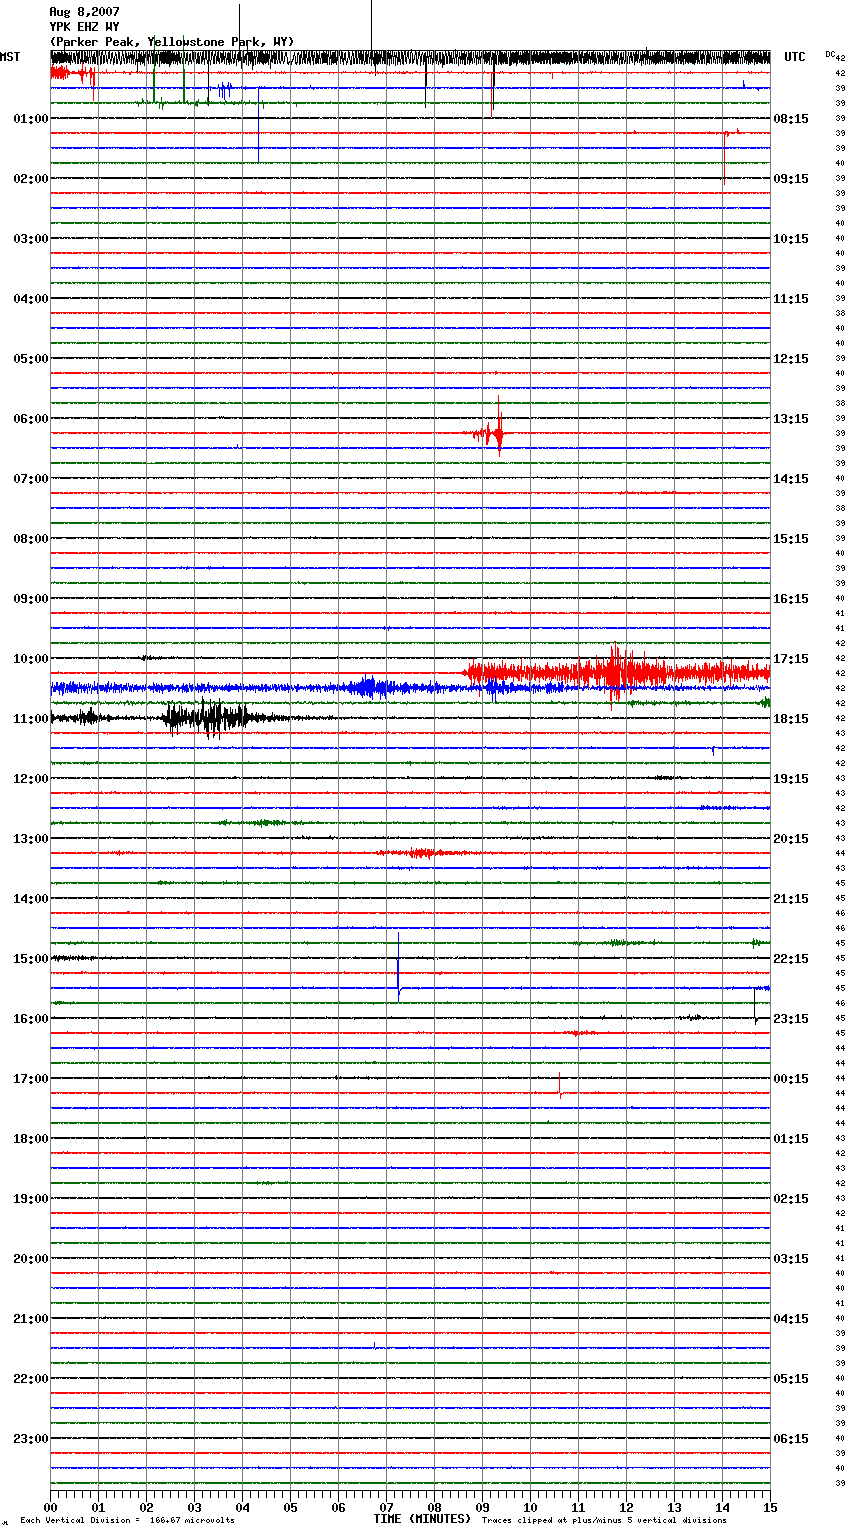Viewport: 850px width, 1534px height.
Task: Select the "13:00" MST hour label
Action: [x=30, y=839]
